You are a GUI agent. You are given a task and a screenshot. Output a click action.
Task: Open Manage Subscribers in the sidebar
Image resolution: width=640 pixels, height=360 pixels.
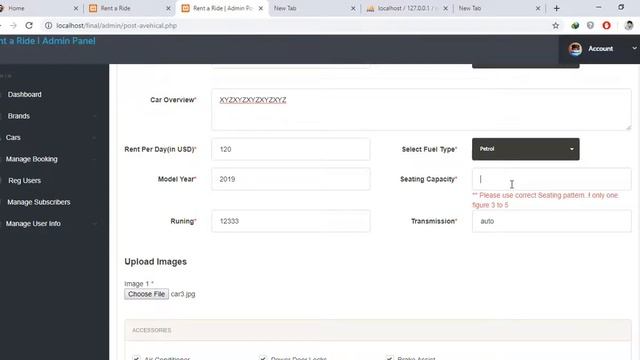(x=39, y=202)
